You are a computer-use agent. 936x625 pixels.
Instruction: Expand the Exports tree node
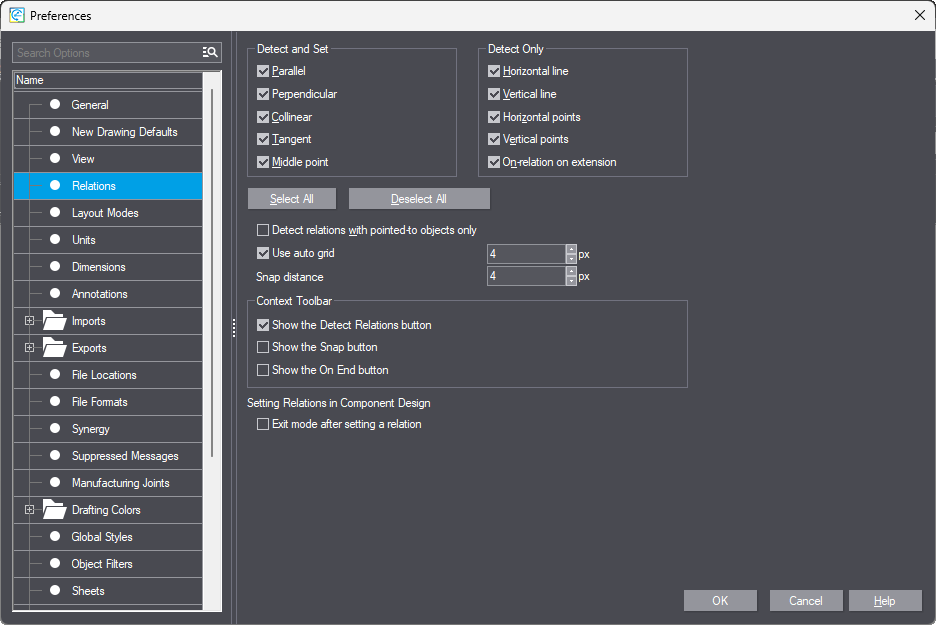(x=29, y=348)
